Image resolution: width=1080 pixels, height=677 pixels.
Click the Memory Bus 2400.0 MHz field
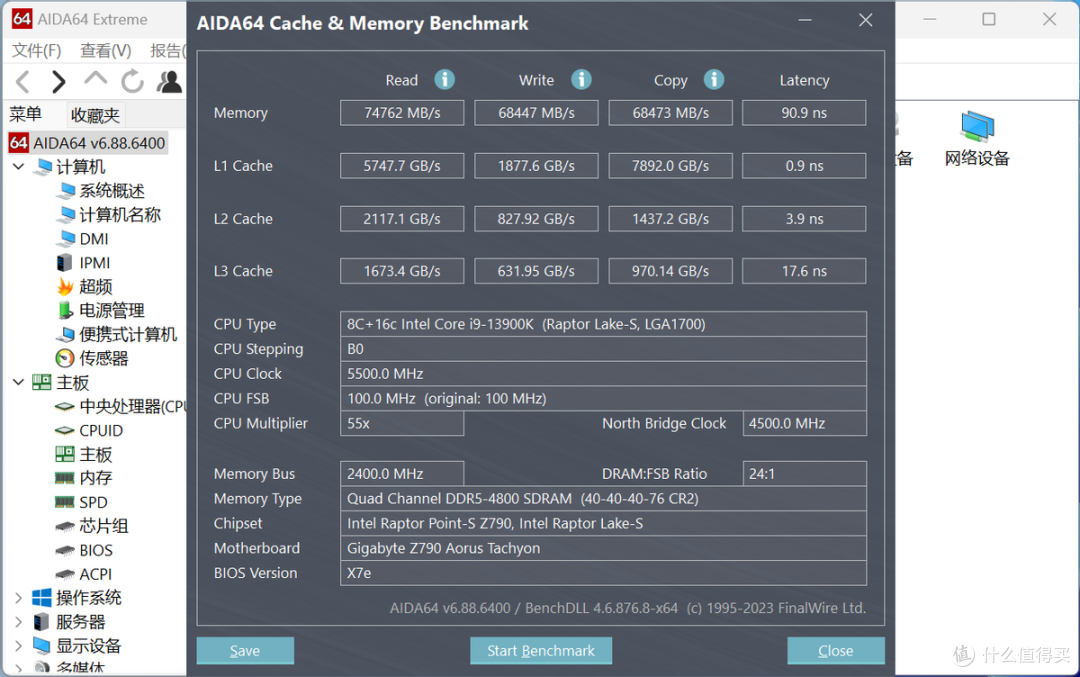pos(402,474)
